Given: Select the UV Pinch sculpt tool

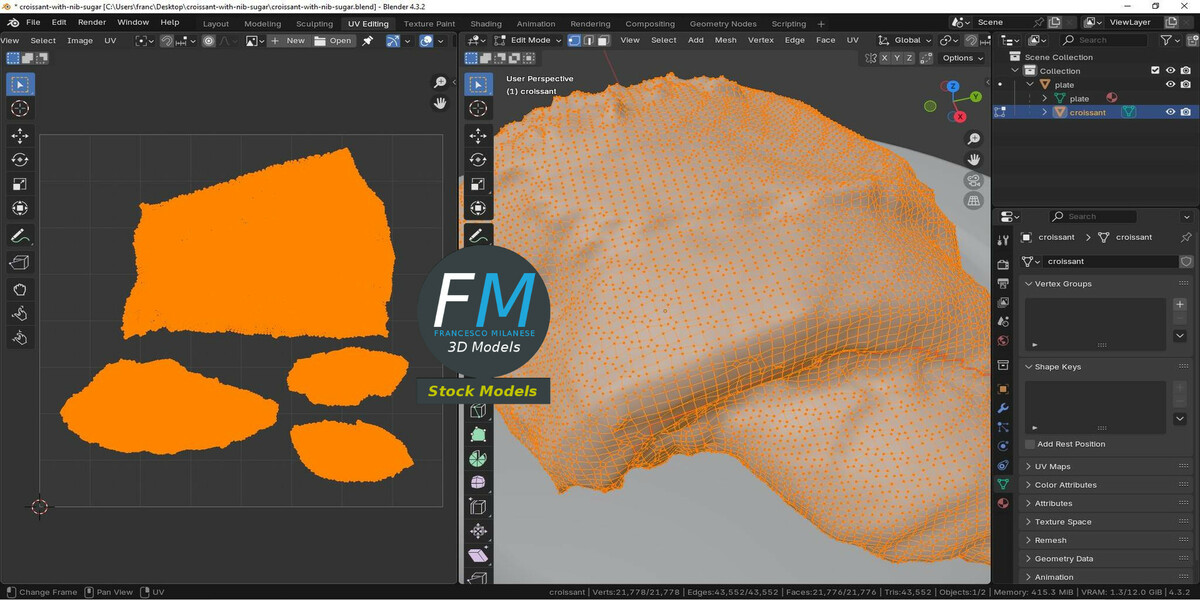Looking at the screenshot, I should pyautogui.click(x=20, y=338).
